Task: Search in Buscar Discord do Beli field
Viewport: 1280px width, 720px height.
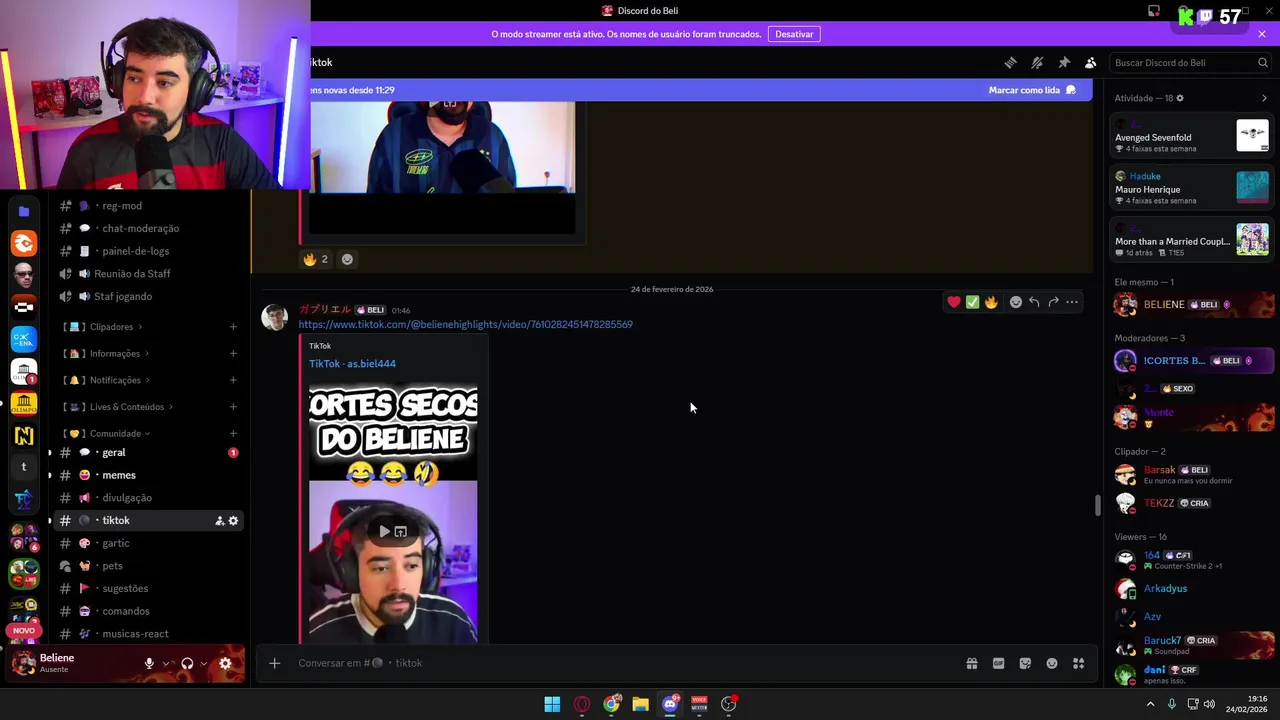Action: [x=1191, y=62]
